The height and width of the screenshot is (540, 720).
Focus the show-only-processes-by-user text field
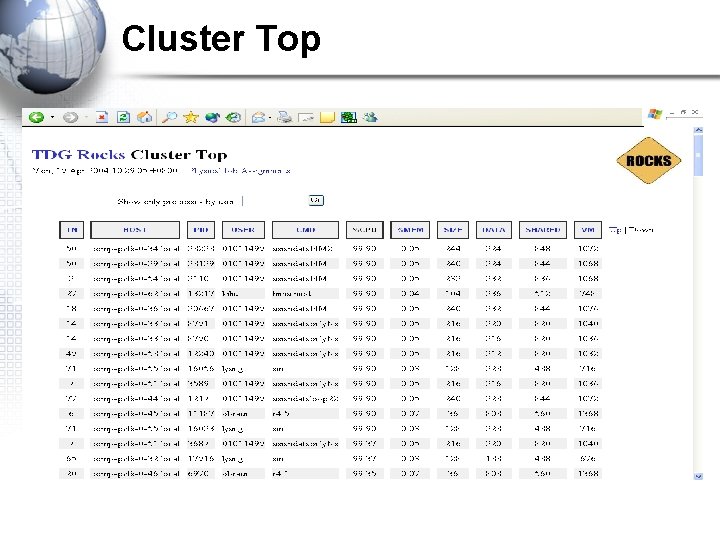(x=274, y=201)
